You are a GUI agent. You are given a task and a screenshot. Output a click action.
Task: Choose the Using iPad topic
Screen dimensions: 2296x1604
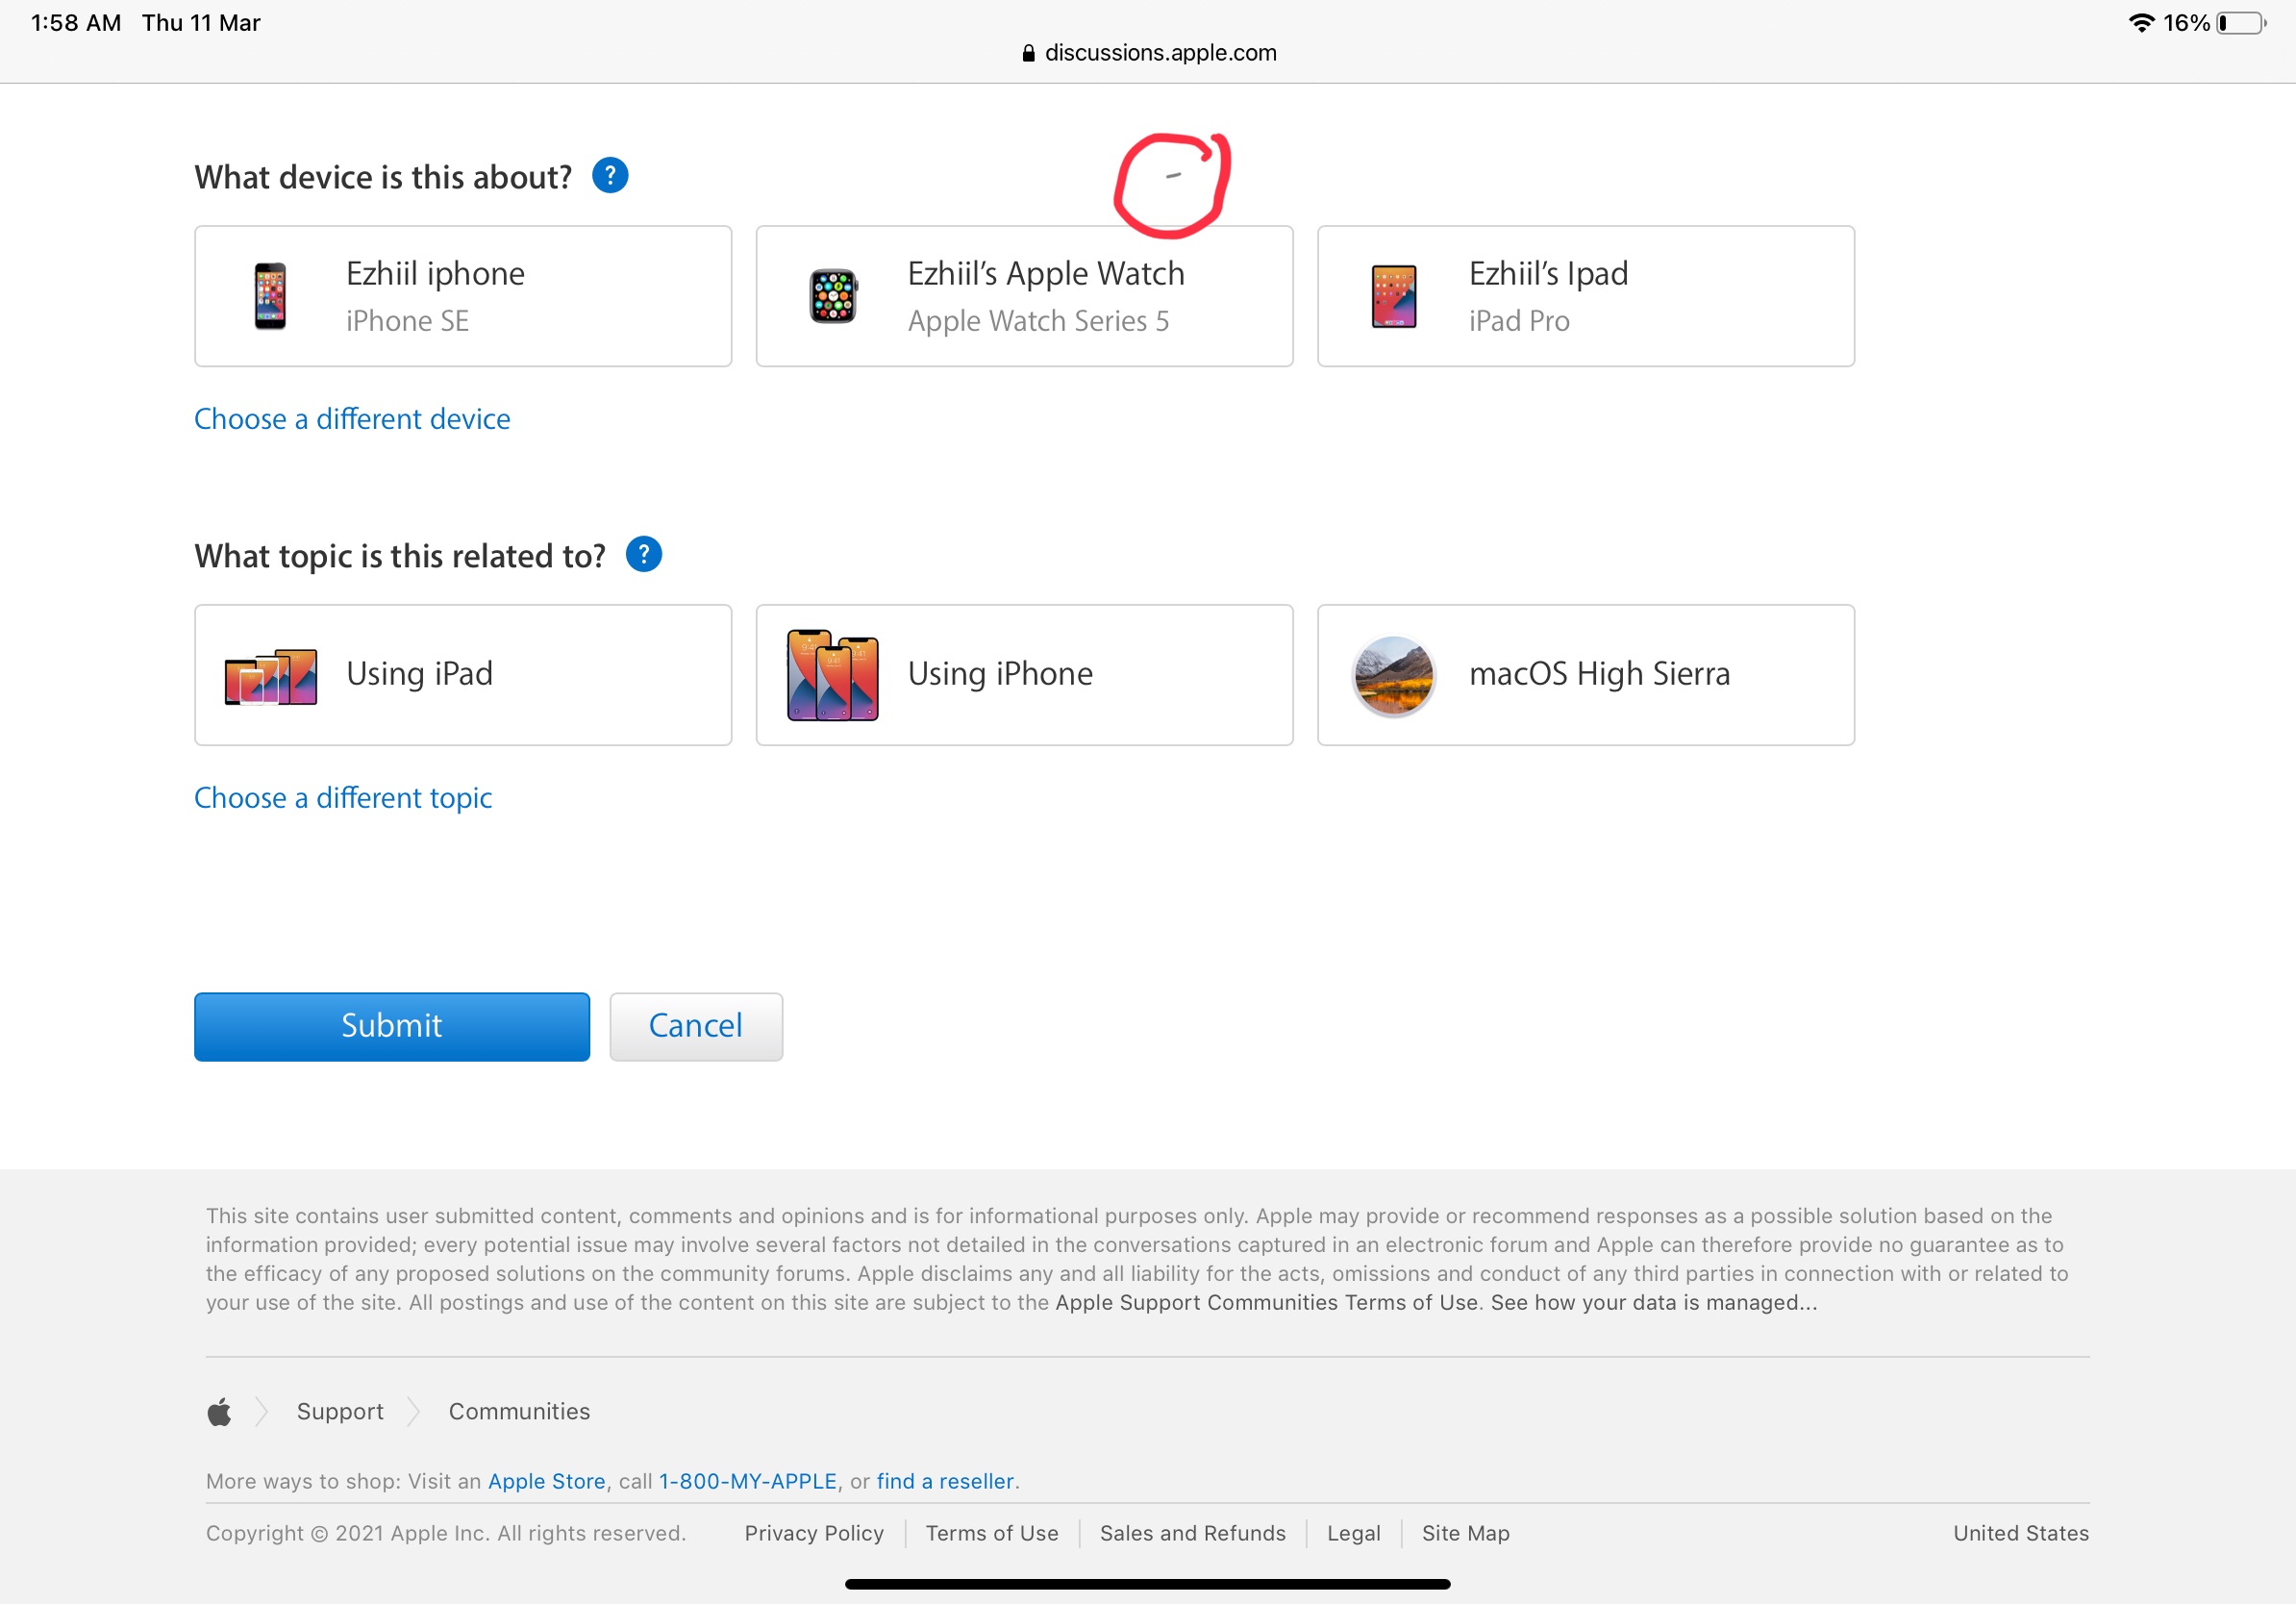point(463,675)
